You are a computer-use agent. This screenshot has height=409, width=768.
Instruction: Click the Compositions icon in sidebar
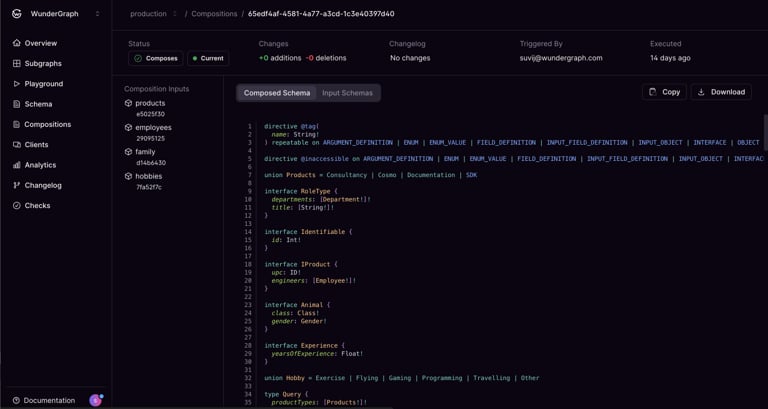point(17,124)
